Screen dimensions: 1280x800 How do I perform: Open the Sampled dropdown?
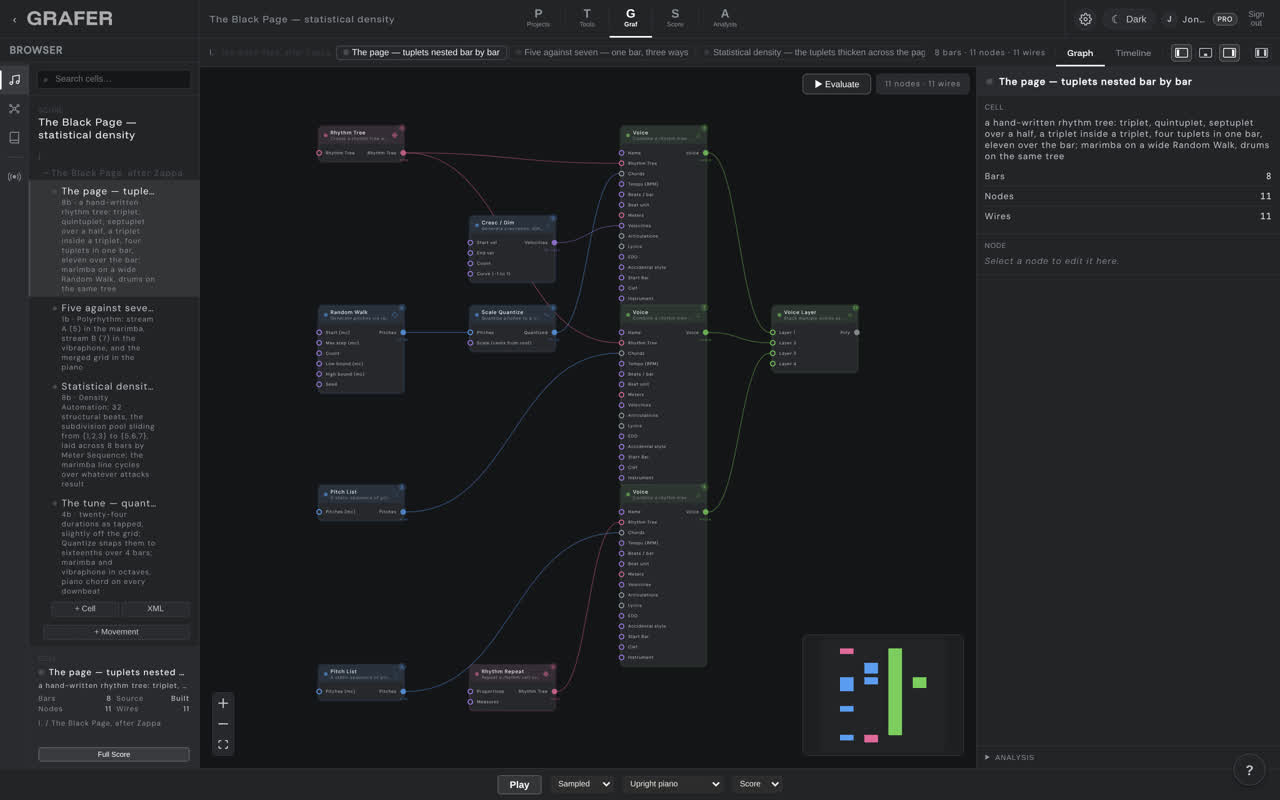582,784
